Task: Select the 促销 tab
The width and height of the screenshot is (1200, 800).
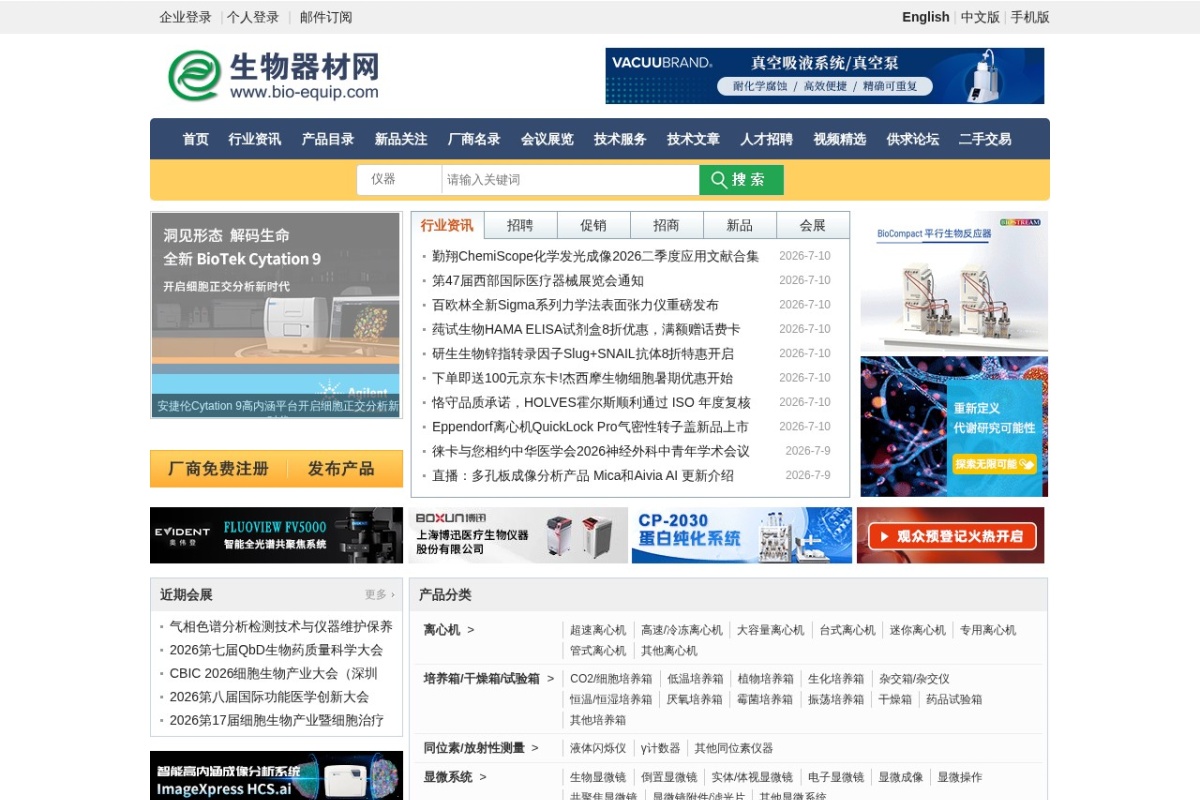Action: (x=593, y=225)
